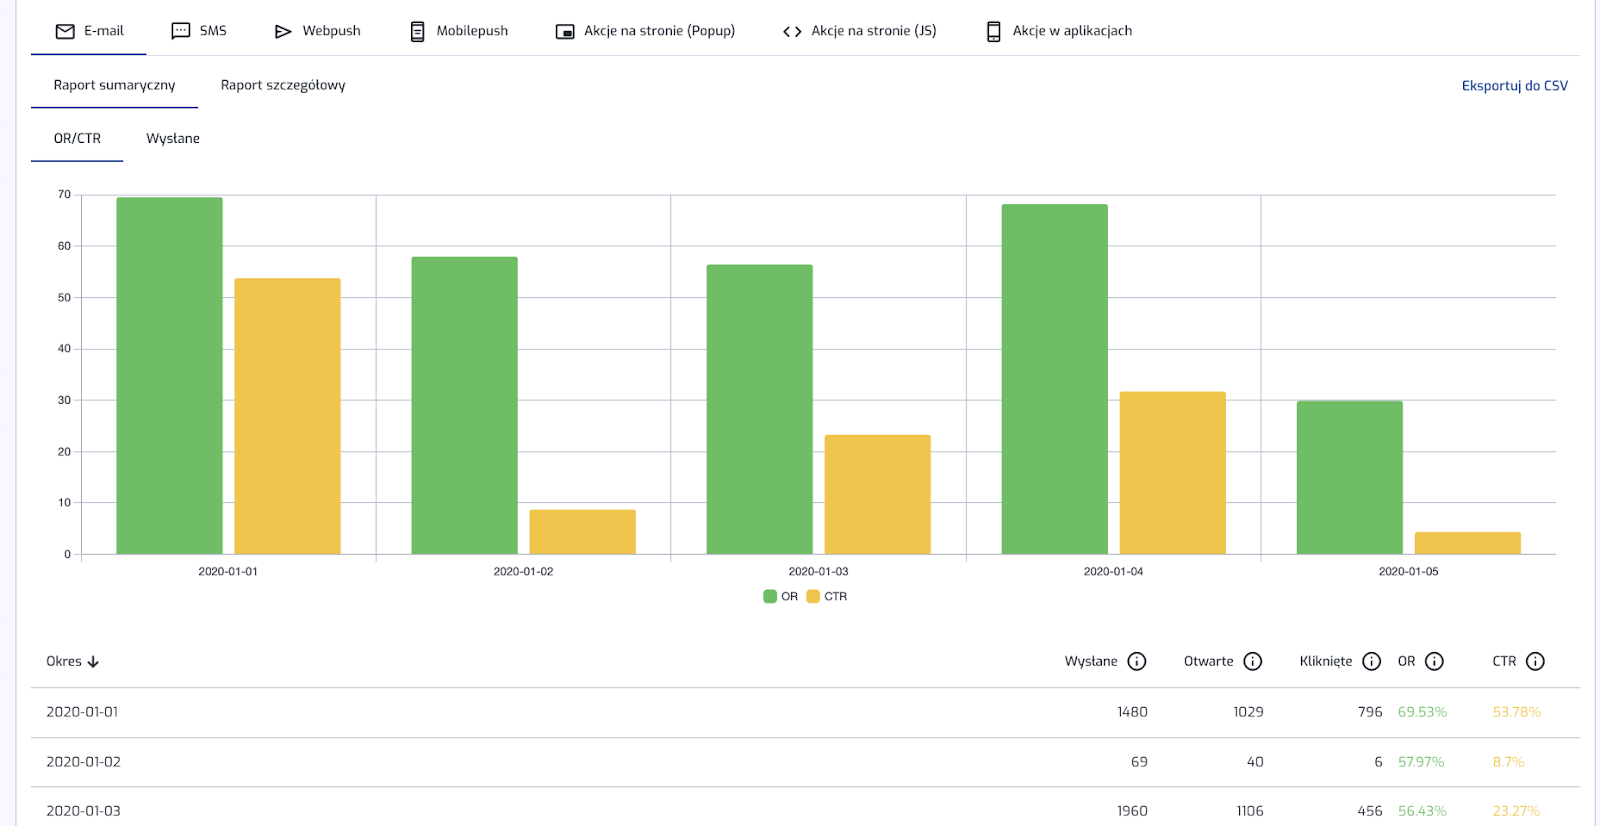Show the info tooltip for OR column
1600x826 pixels.
(x=1434, y=661)
